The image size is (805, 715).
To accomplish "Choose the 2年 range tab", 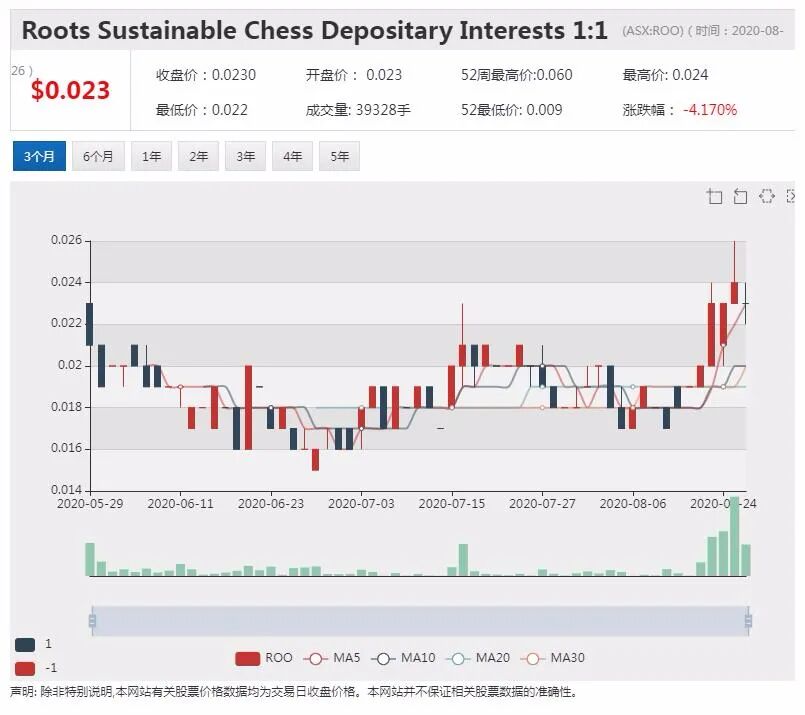I will tap(198, 156).
